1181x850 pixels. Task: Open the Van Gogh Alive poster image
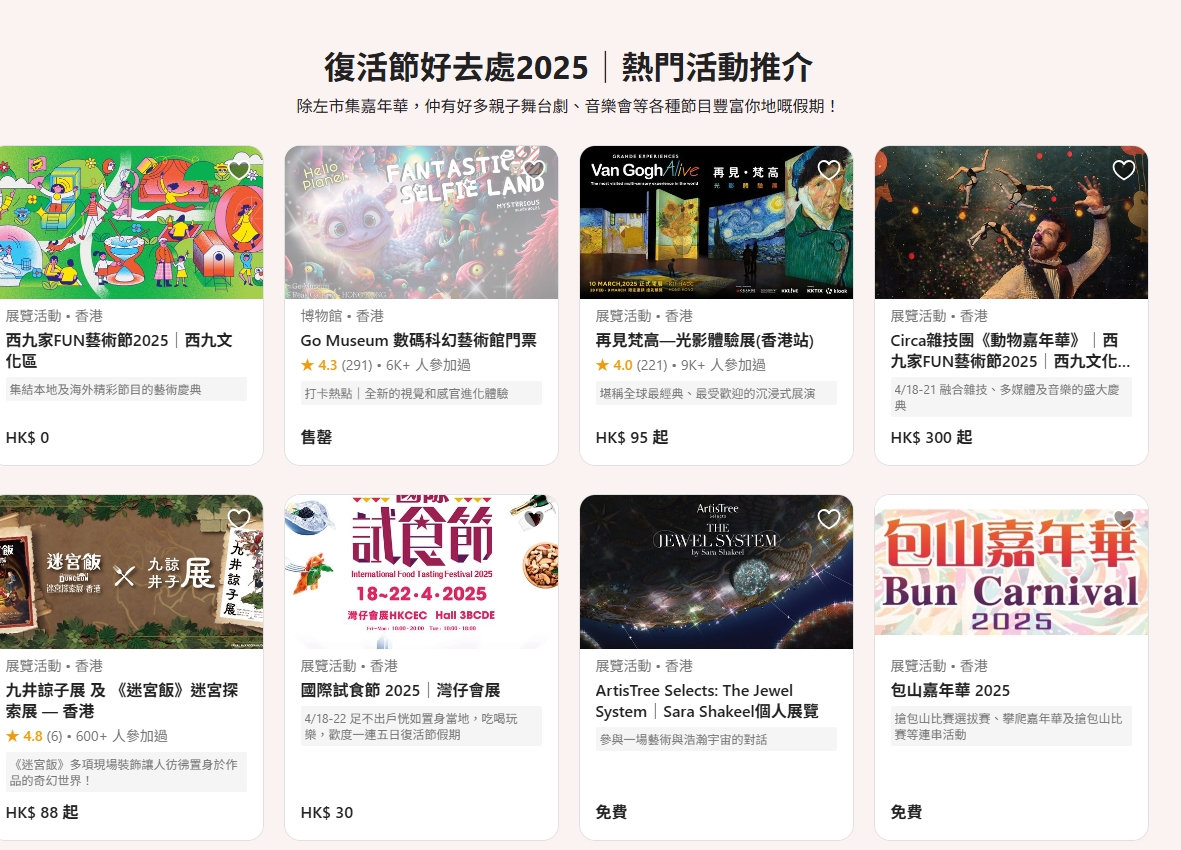pyautogui.click(x=716, y=223)
